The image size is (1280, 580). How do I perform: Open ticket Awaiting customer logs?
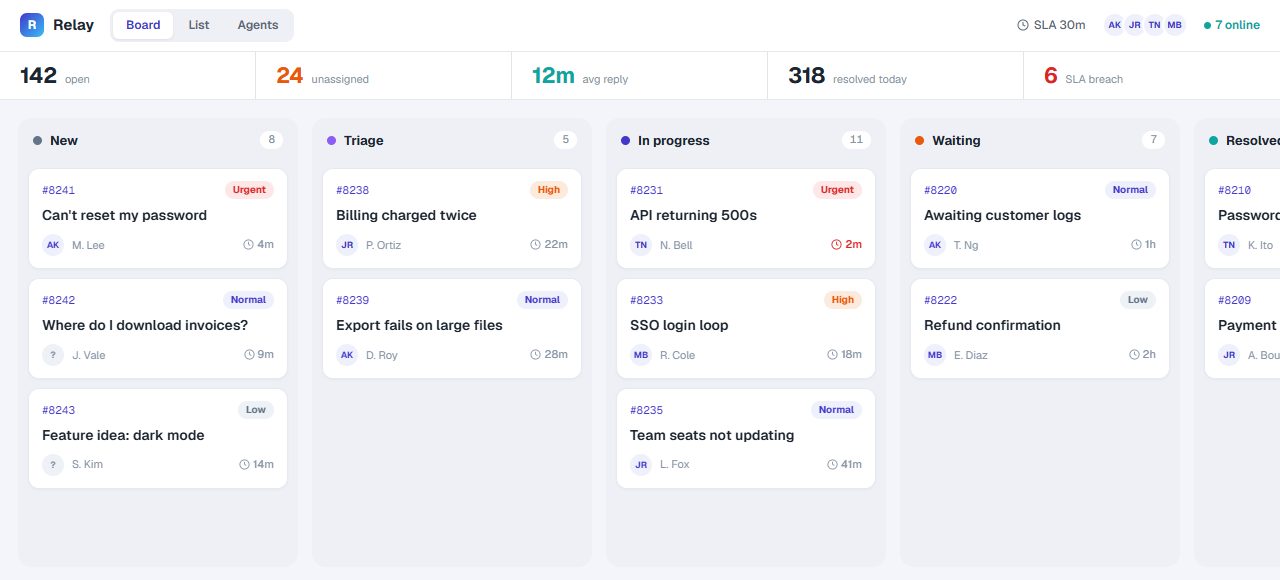click(x=1040, y=218)
